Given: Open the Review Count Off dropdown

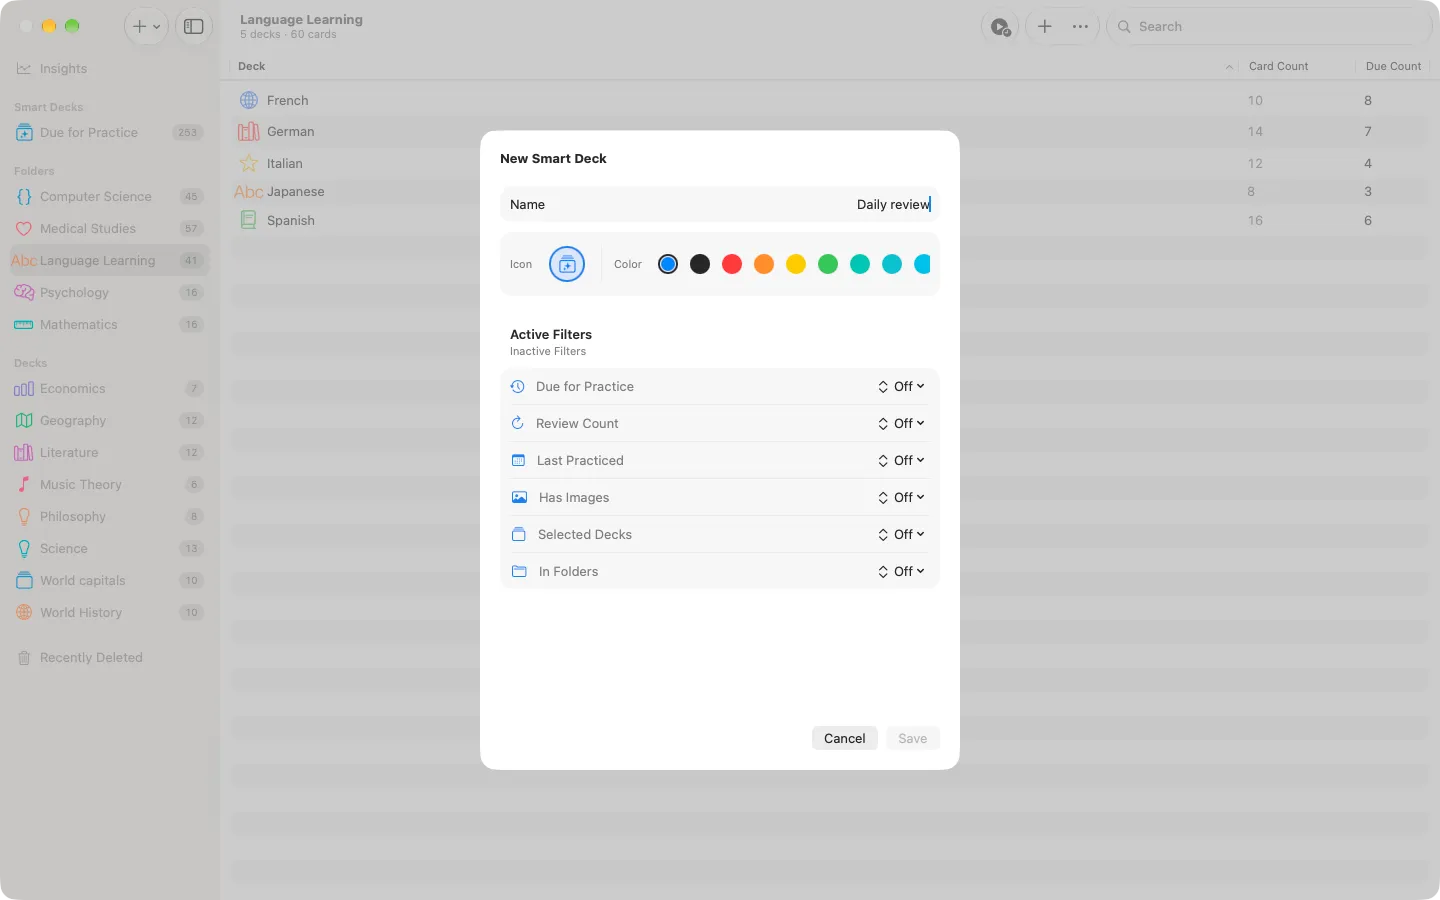Looking at the screenshot, I should point(901,424).
